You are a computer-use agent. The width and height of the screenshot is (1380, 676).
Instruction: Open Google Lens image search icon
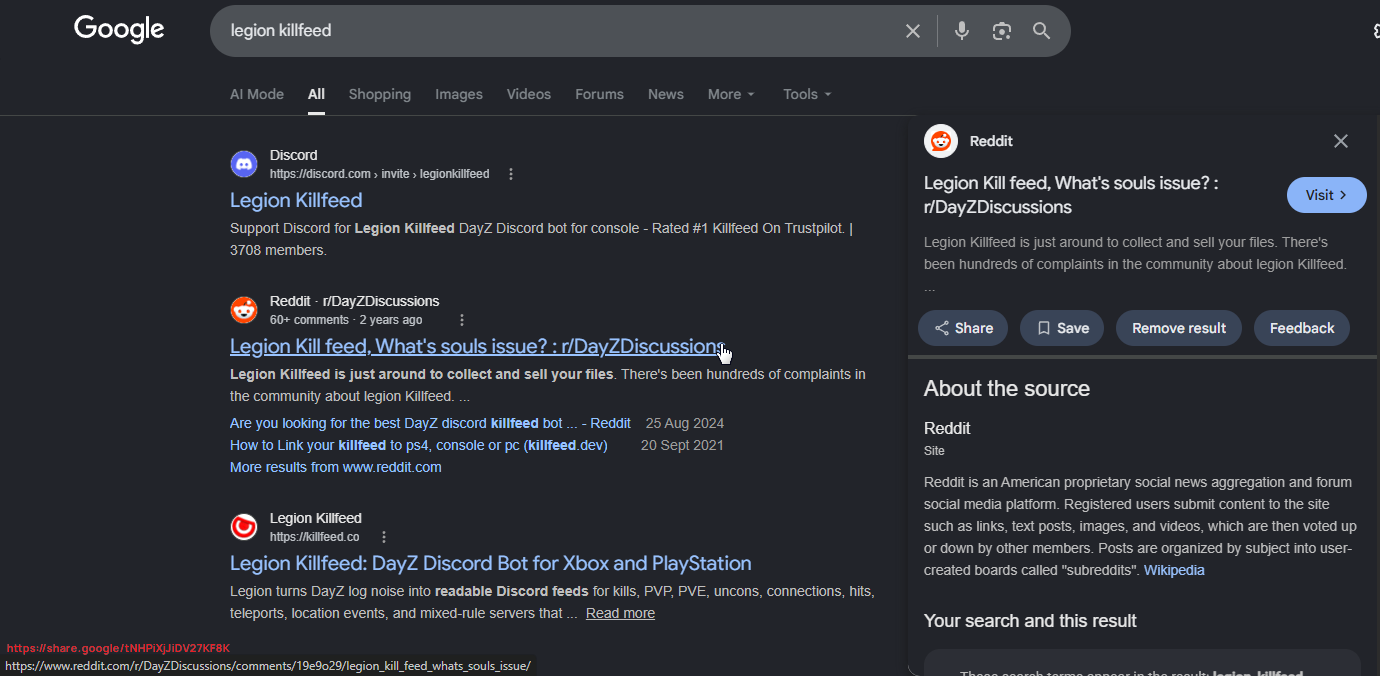tap(1002, 31)
